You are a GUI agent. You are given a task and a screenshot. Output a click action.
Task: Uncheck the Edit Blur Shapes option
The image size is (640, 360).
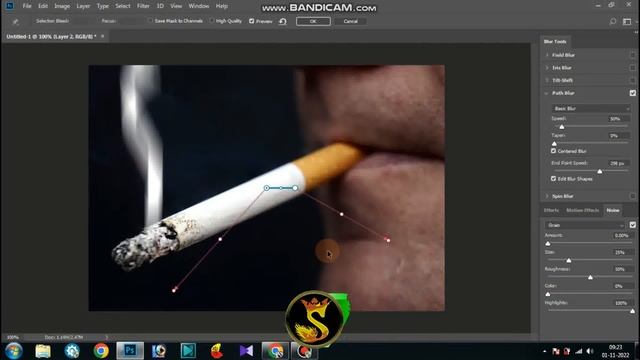click(x=553, y=179)
